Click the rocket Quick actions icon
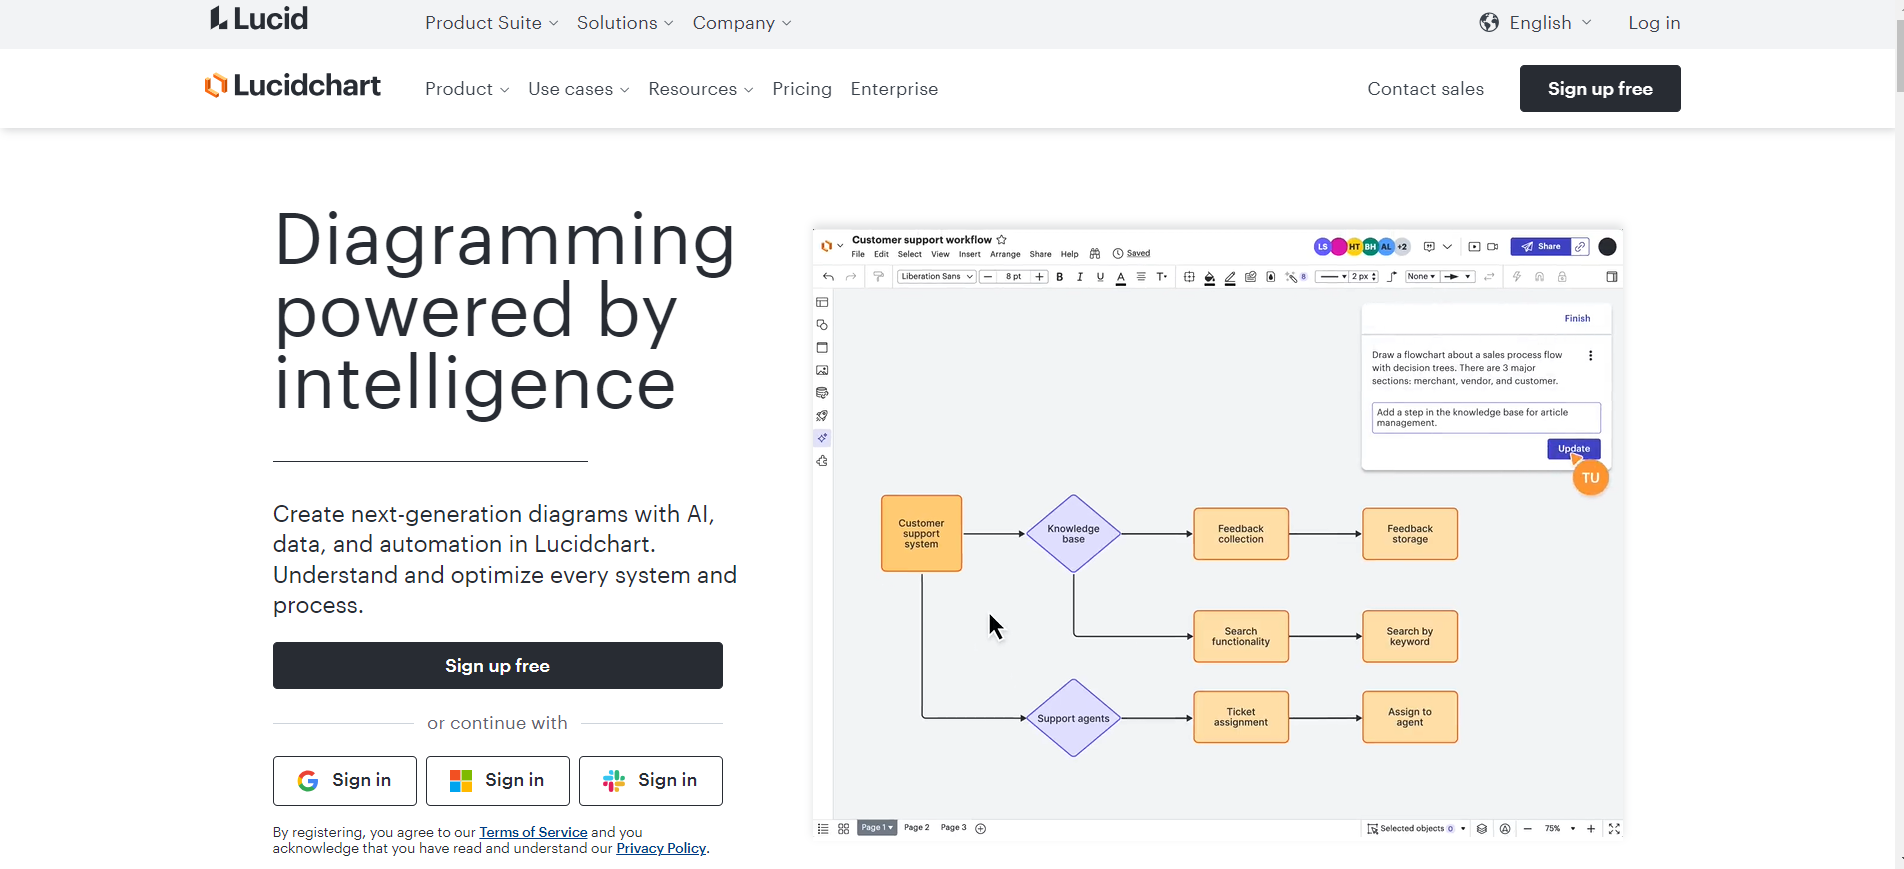1904x869 pixels. click(x=822, y=416)
